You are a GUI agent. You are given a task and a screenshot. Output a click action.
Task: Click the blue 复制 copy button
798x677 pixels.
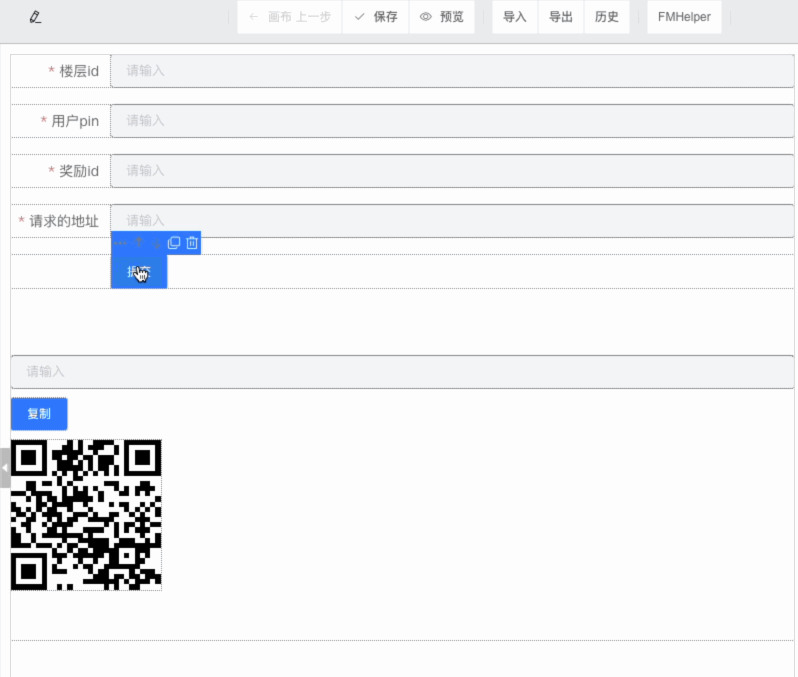(39, 414)
